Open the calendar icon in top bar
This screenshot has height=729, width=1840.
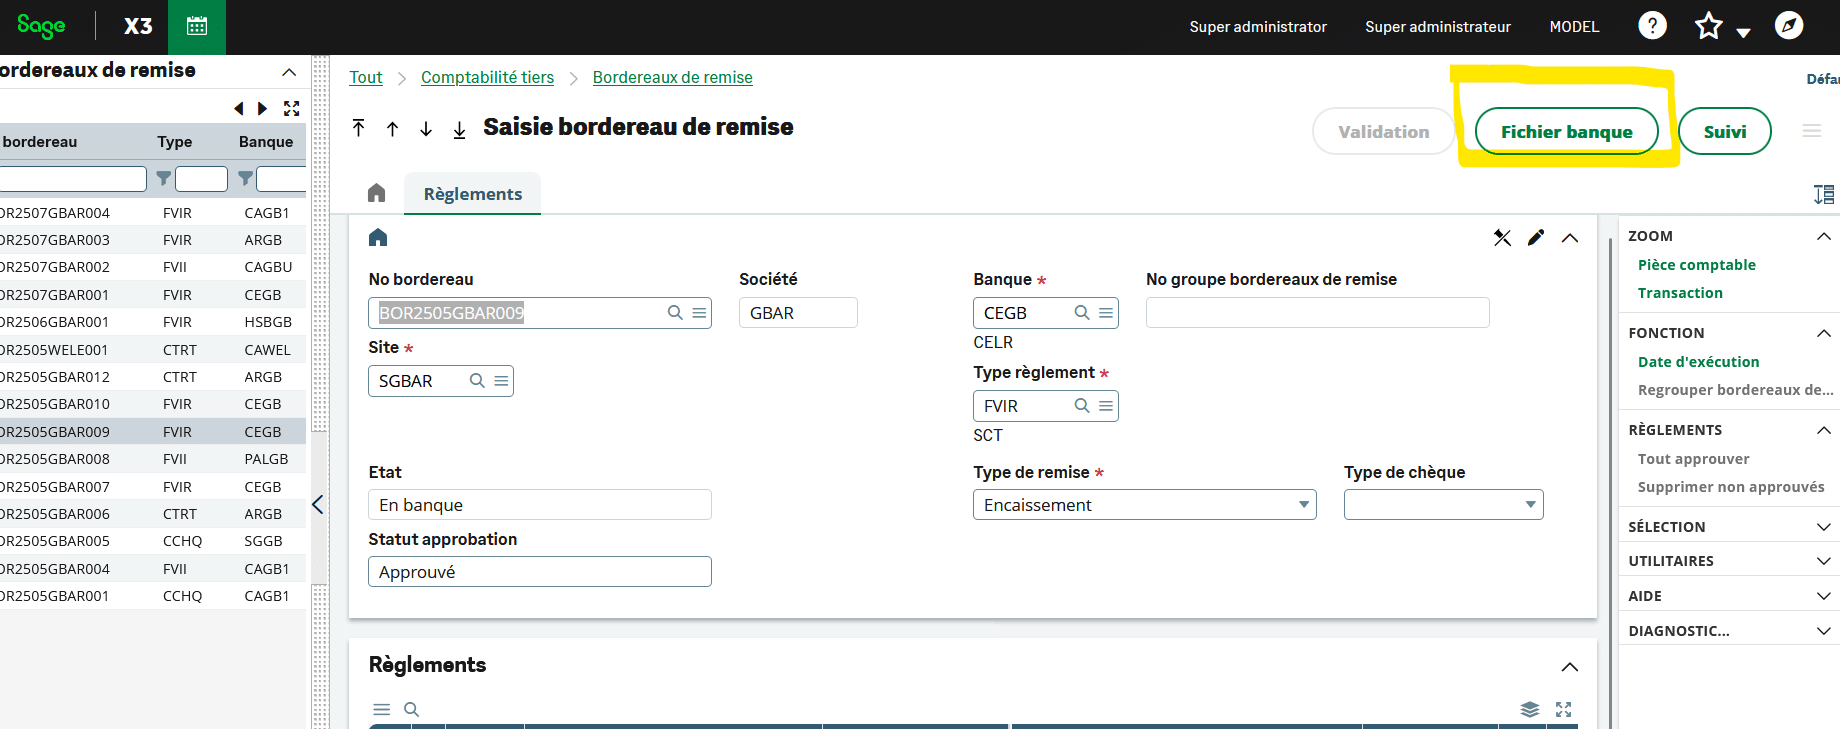[x=197, y=27]
